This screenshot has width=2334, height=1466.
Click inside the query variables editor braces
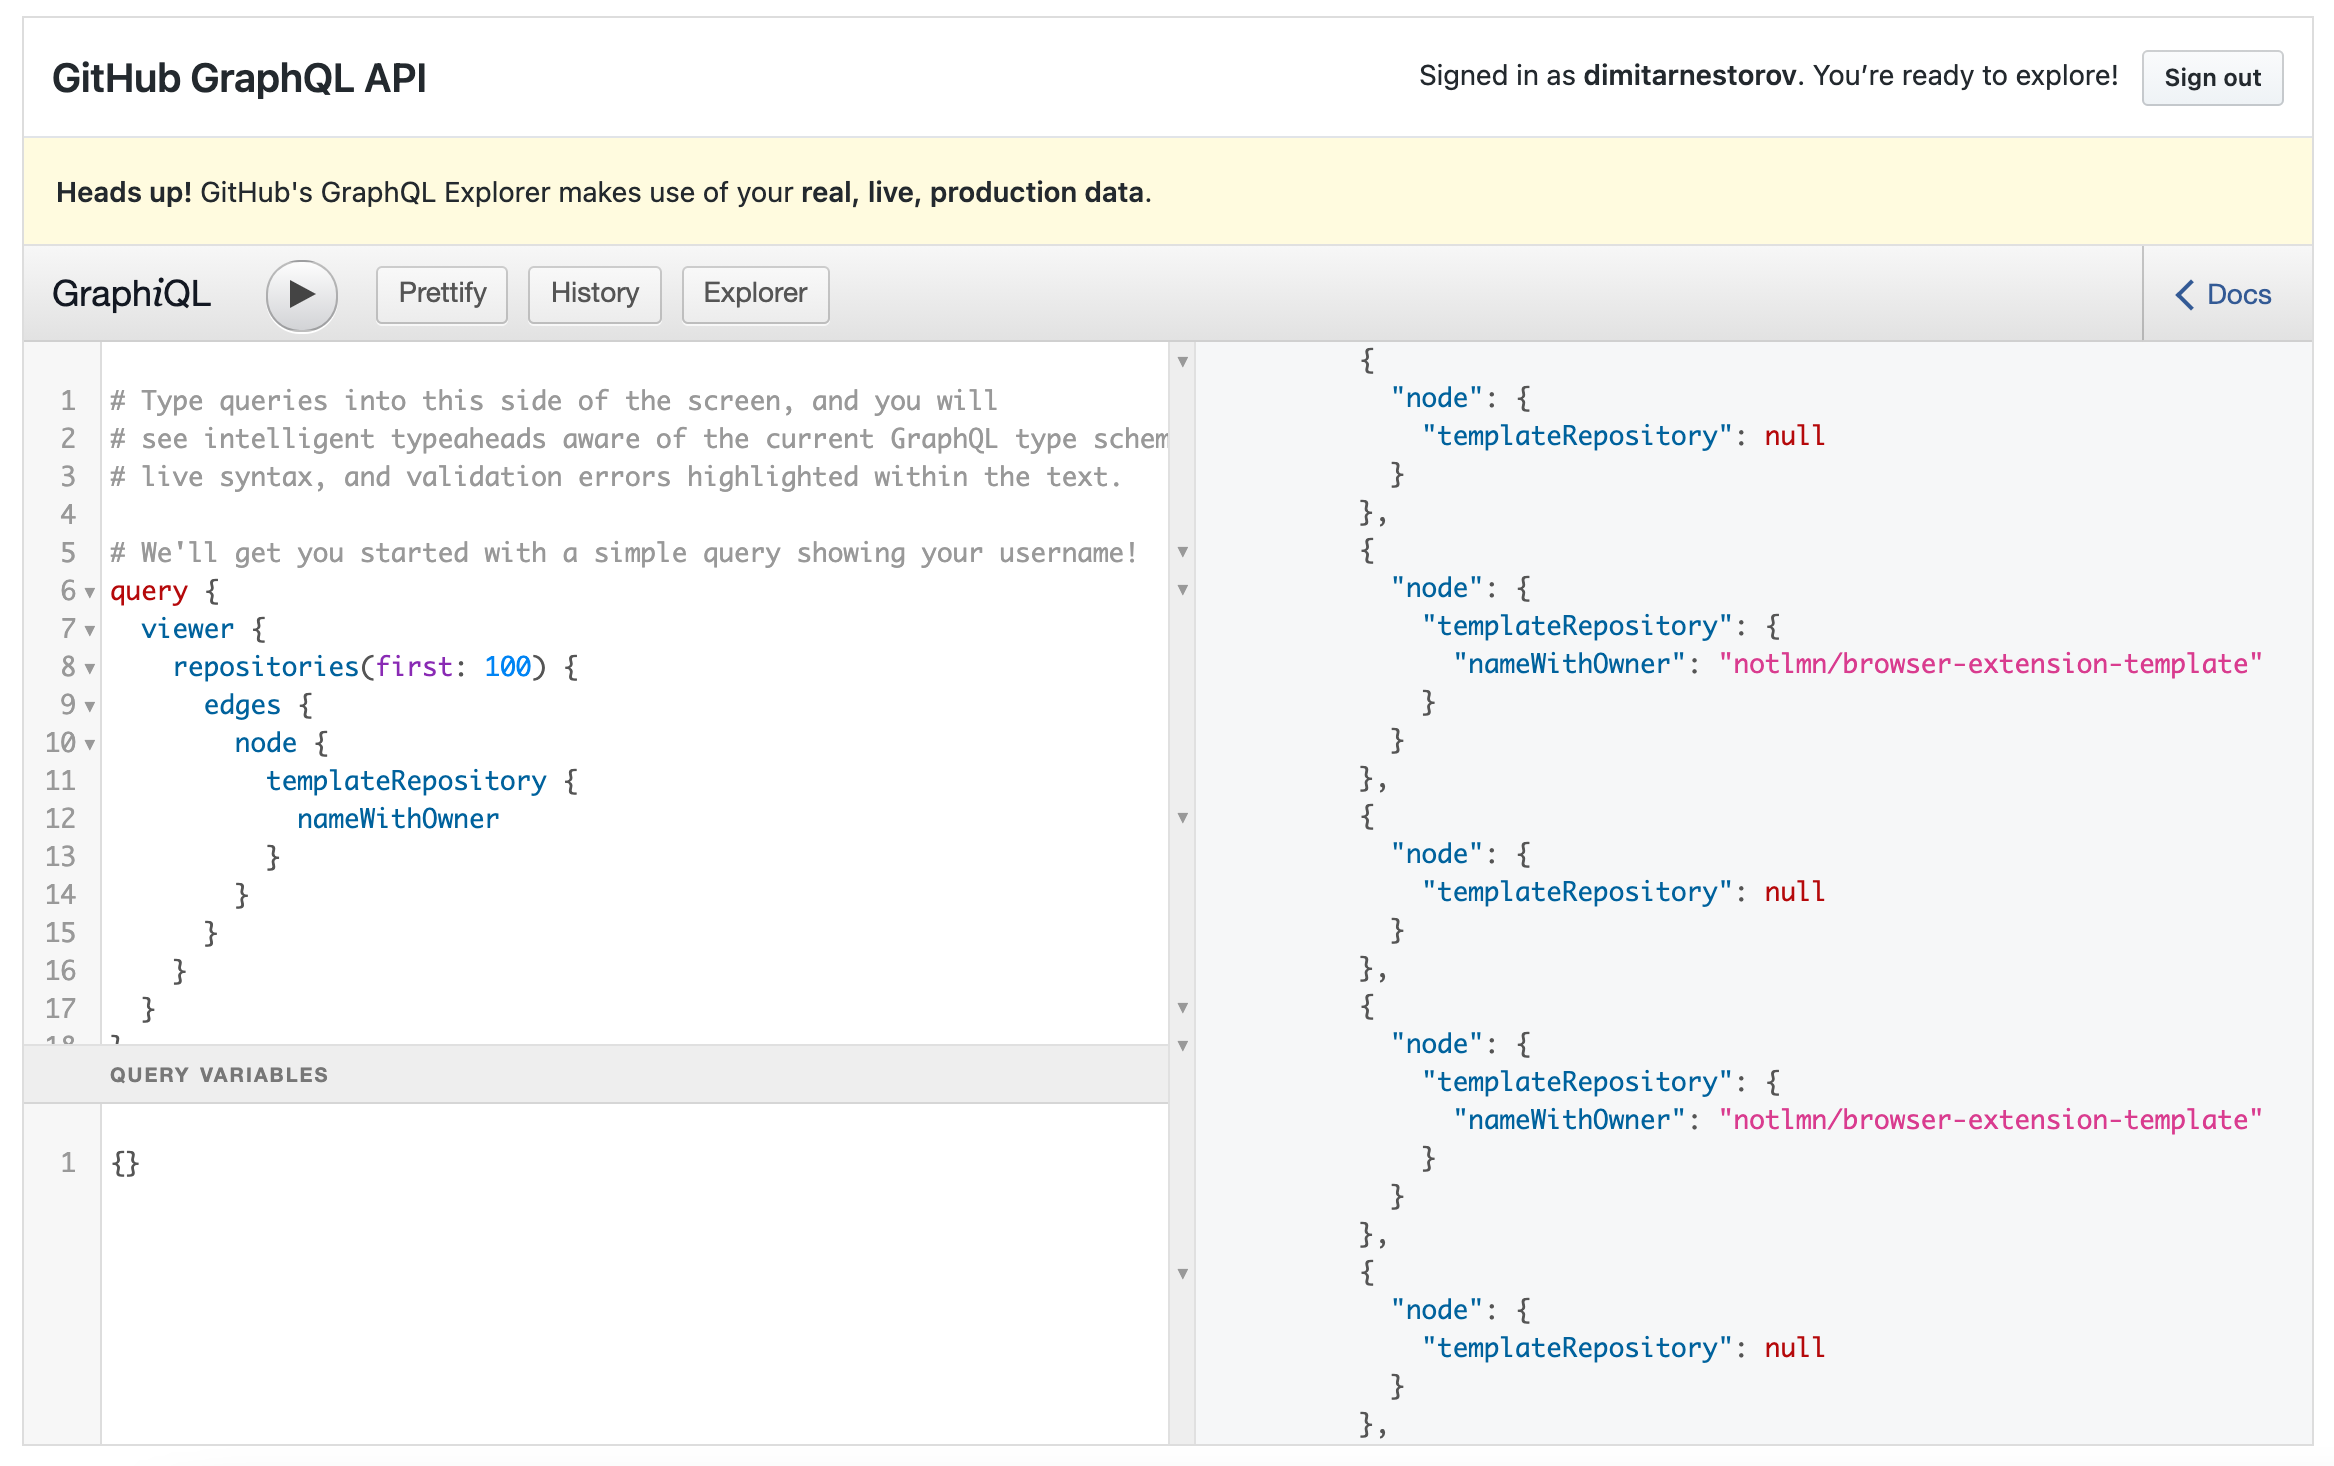click(125, 1163)
